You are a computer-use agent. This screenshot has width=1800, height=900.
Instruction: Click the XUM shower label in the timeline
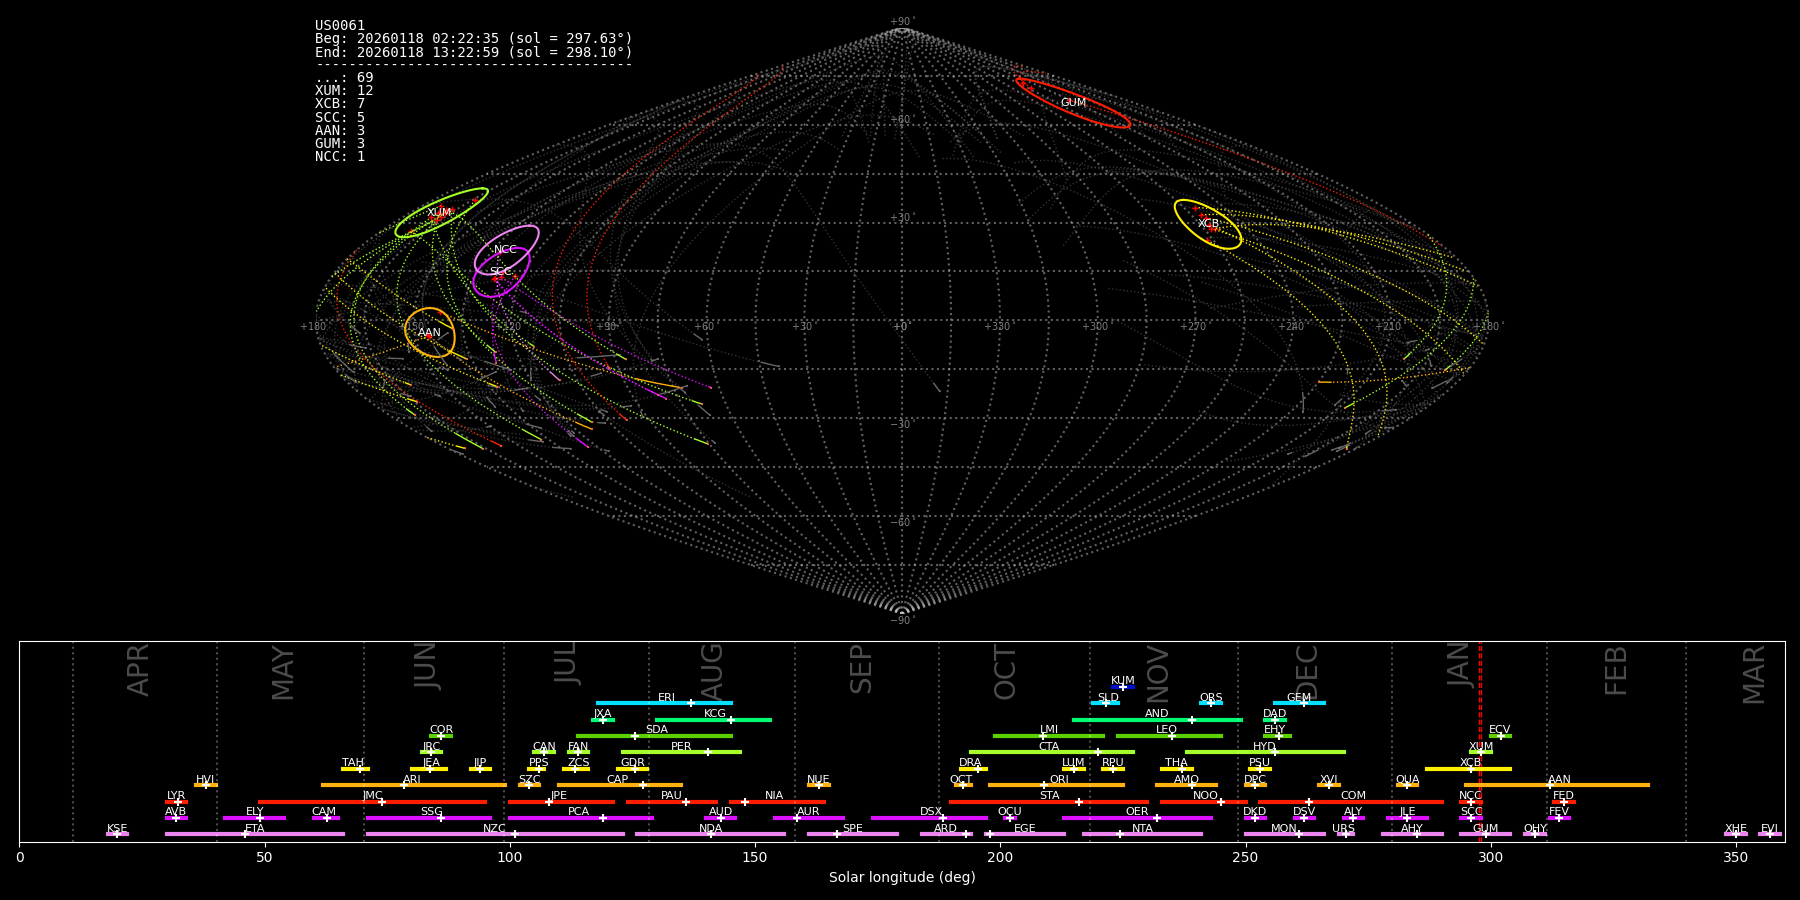pos(1481,746)
